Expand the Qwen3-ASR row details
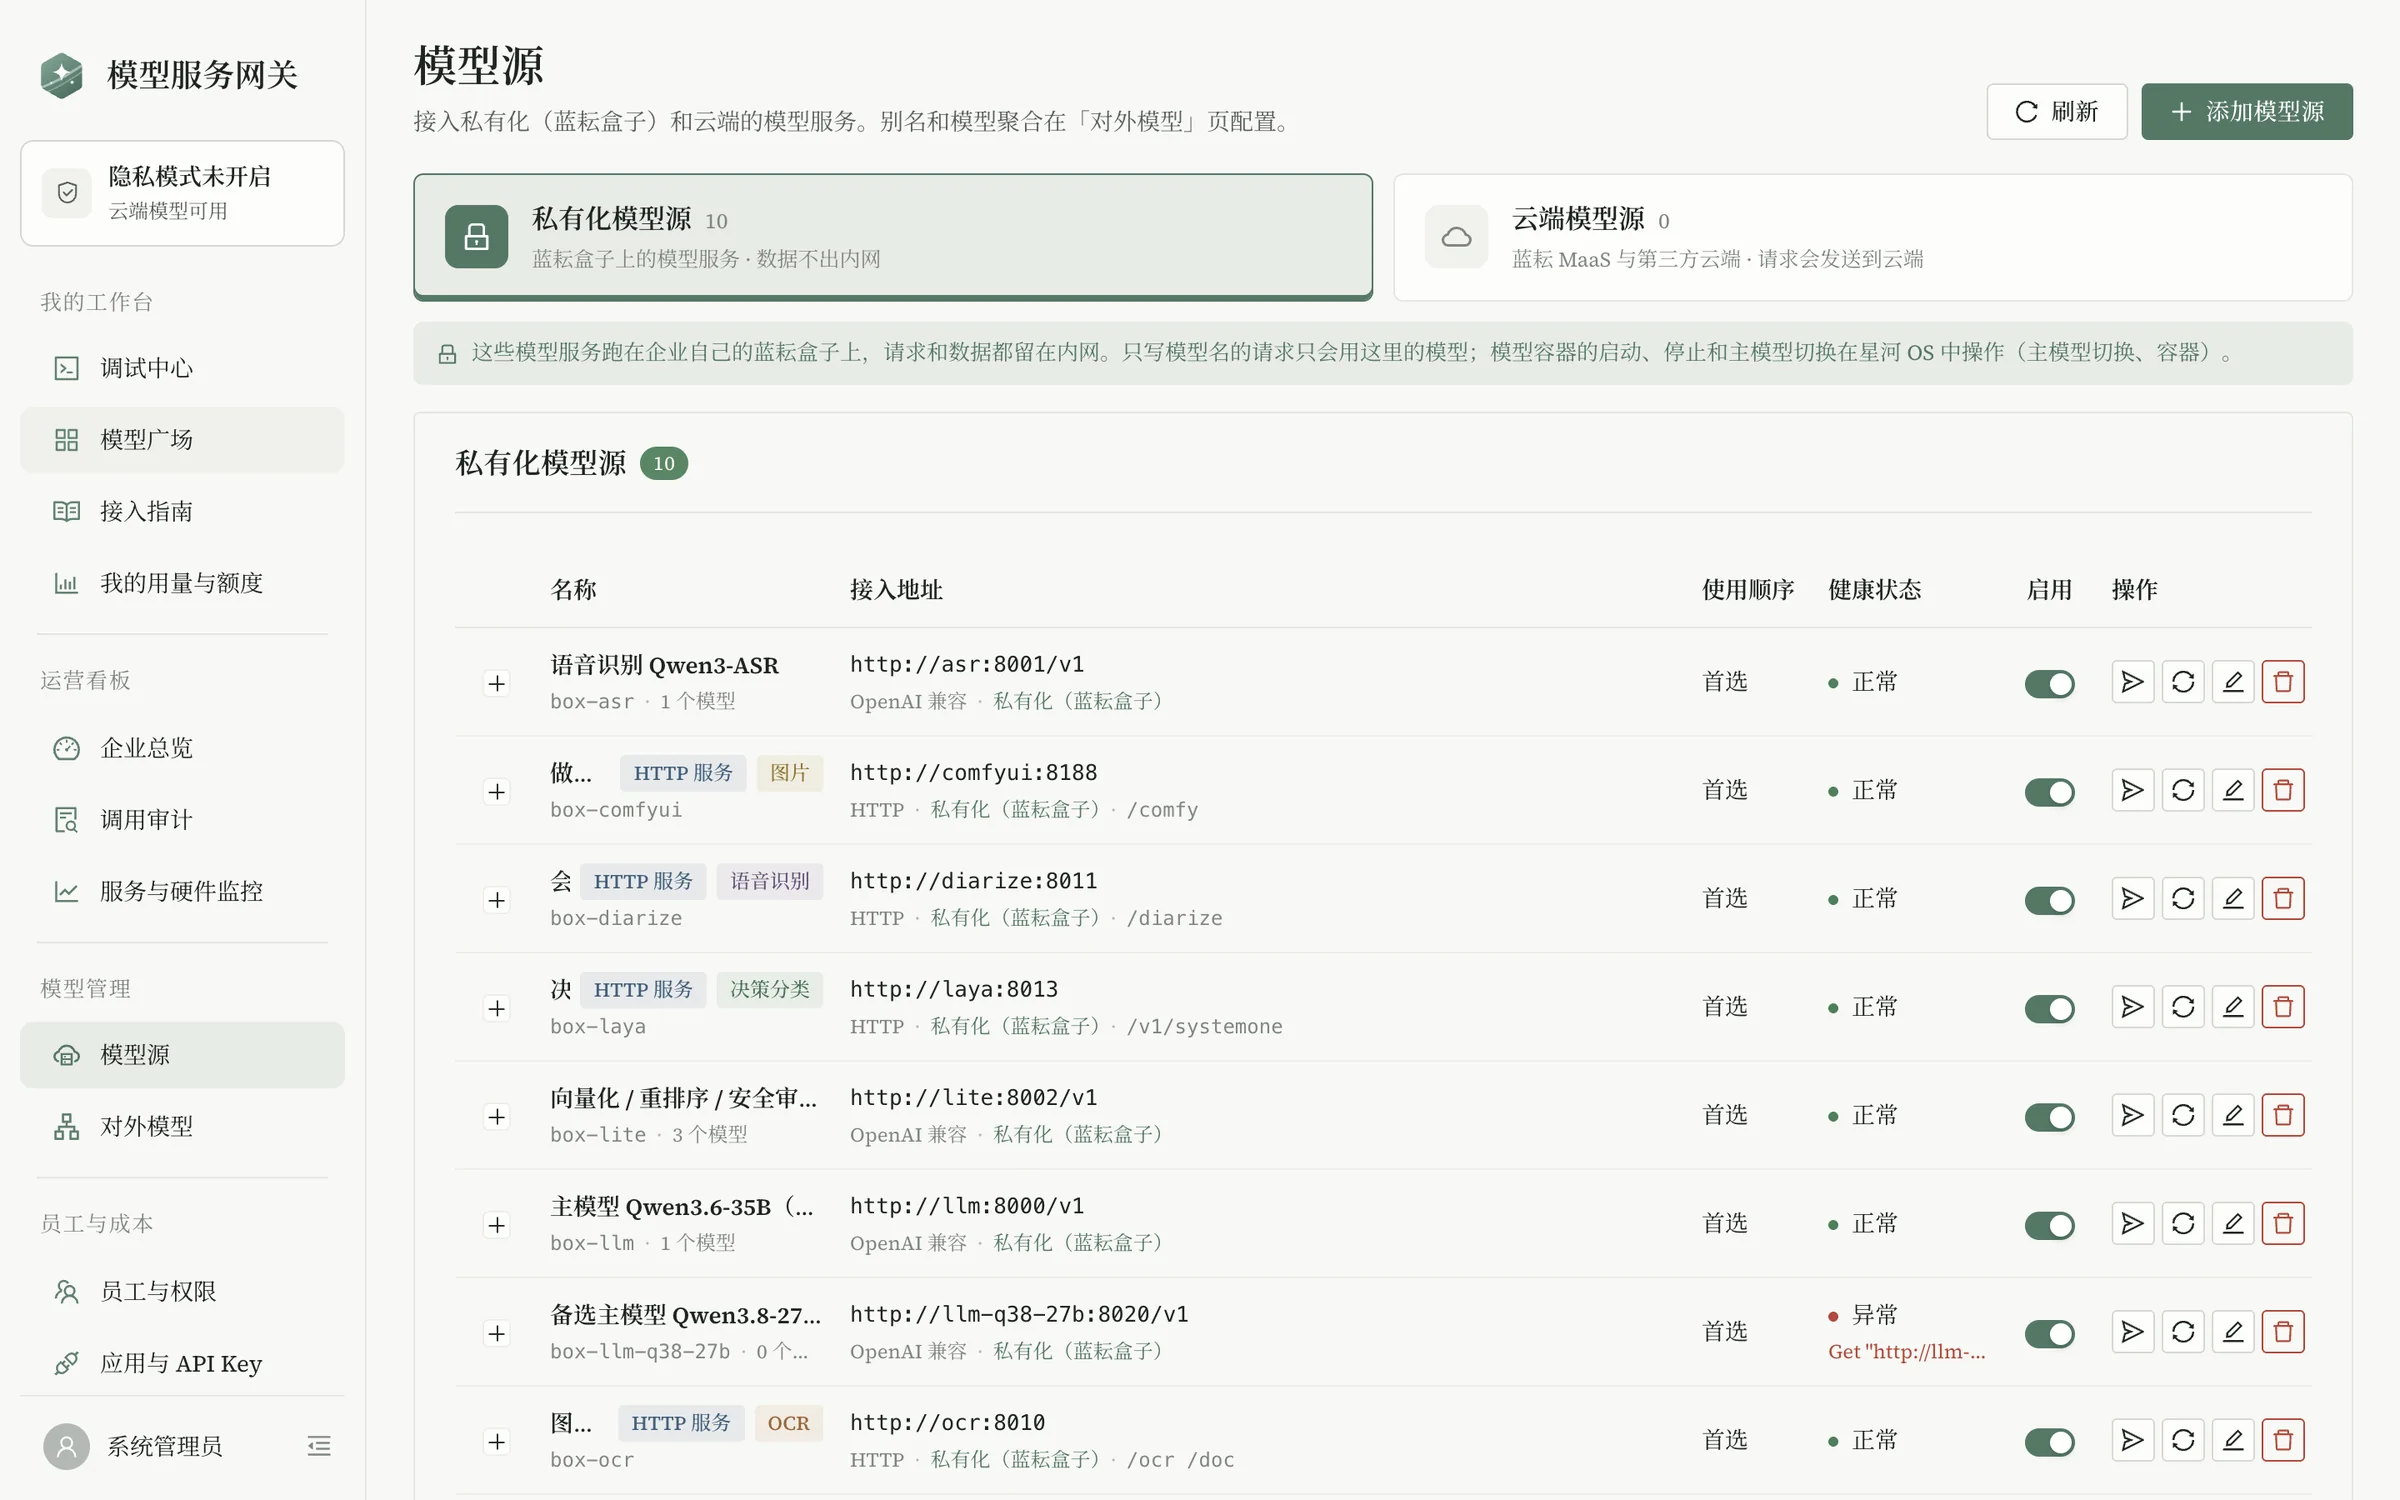The width and height of the screenshot is (2400, 1500). click(496, 683)
